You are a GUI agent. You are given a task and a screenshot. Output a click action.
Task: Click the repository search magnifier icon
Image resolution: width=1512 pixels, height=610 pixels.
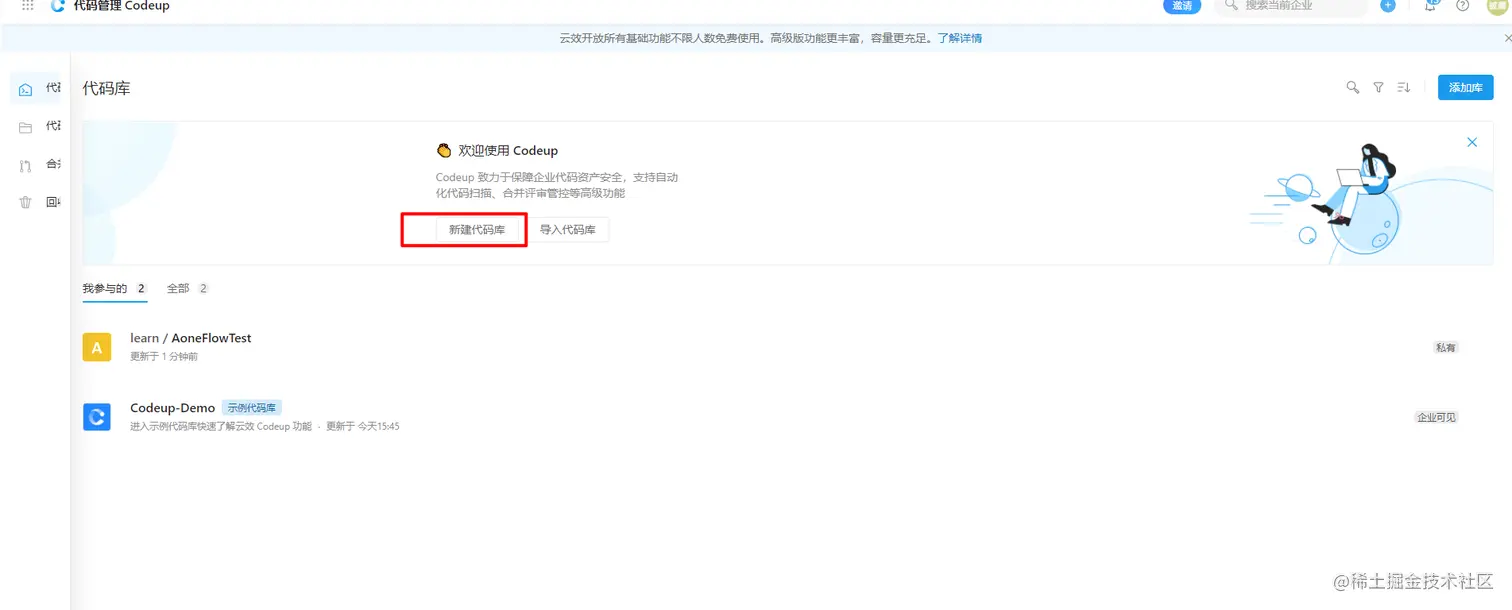tap(1352, 88)
